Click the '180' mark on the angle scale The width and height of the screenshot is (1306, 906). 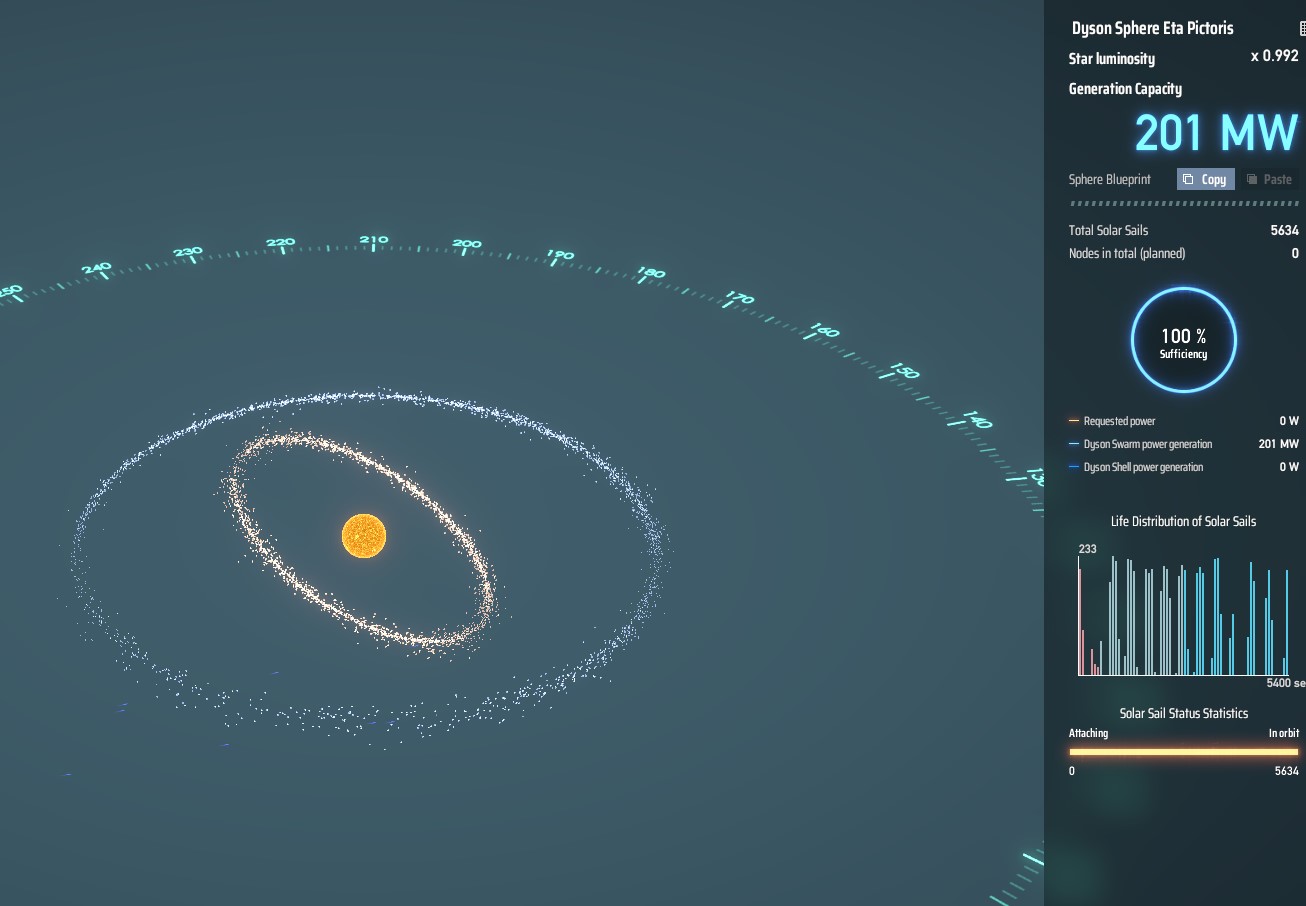[651, 273]
